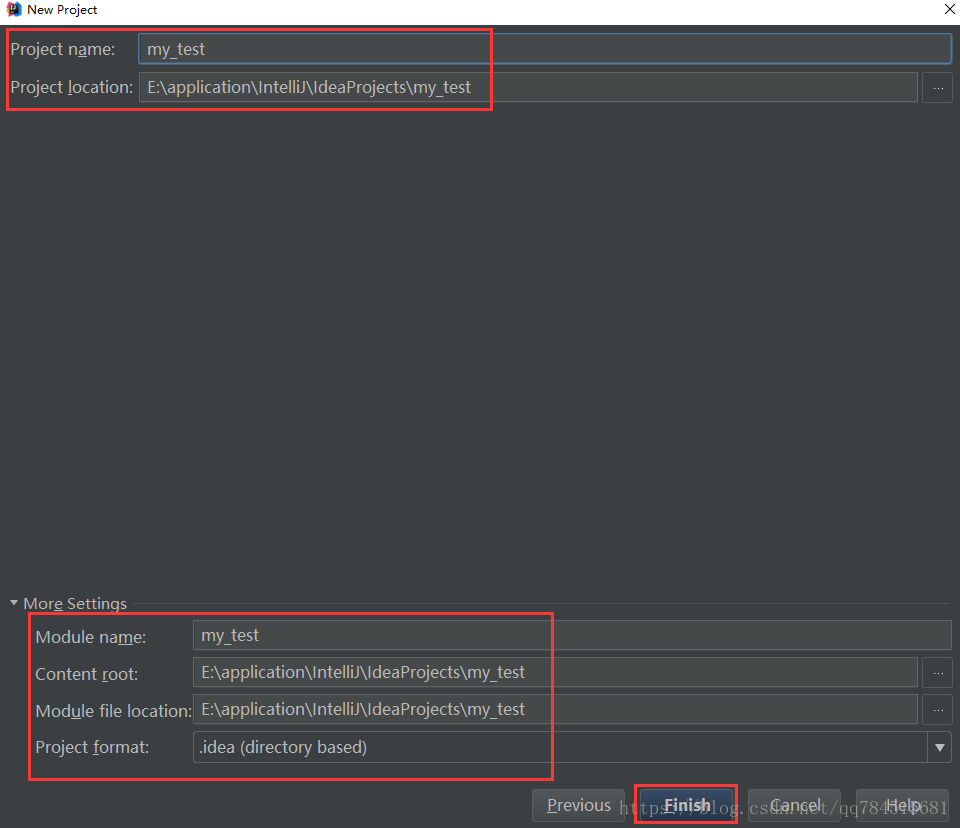Click the 'Project location:' label
The width and height of the screenshot is (960, 828).
click(71, 88)
